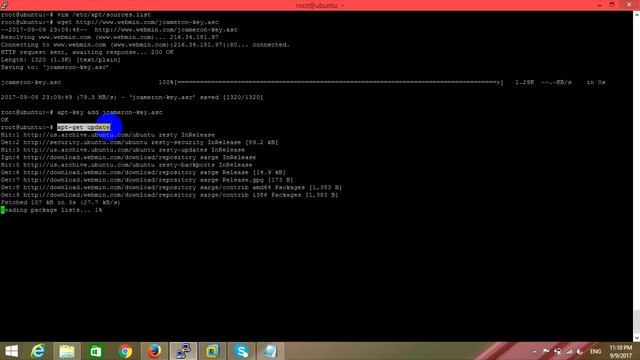Viewport: 640px width, 360px height.
Task: Open the clock showing 11:10 PM
Action: click(x=620, y=351)
